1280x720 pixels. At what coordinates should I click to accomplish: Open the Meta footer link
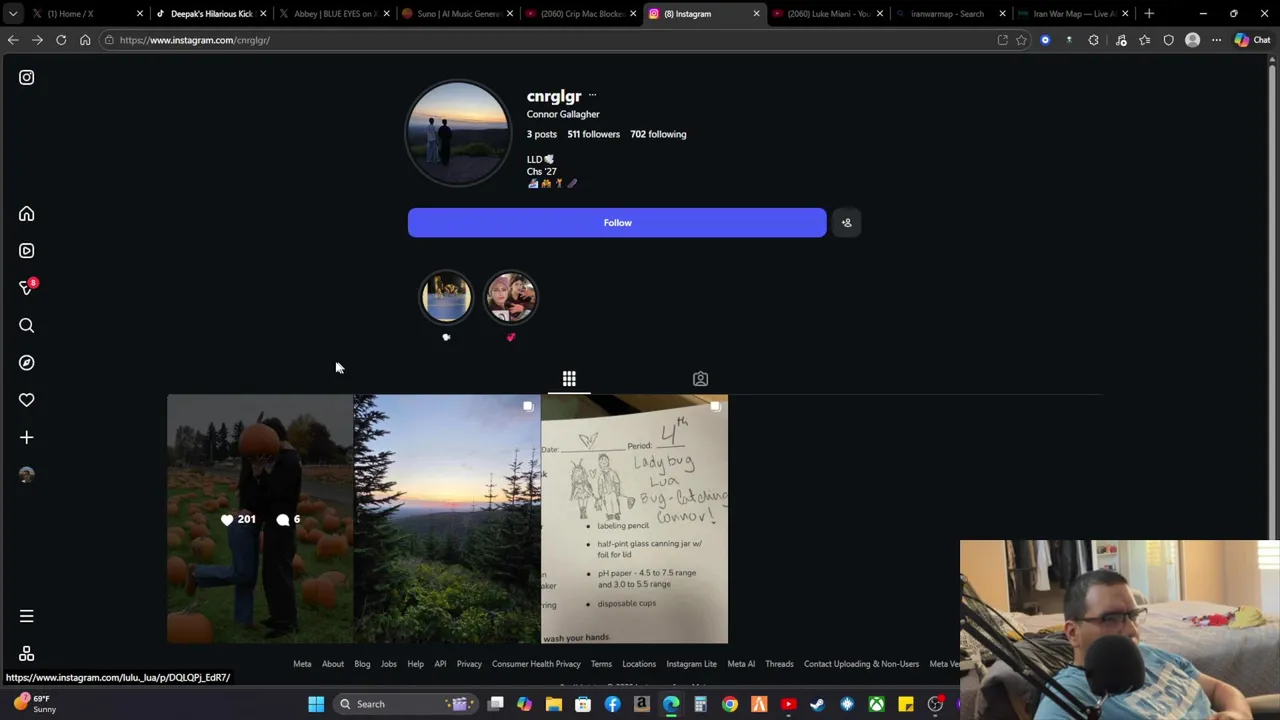click(x=302, y=664)
